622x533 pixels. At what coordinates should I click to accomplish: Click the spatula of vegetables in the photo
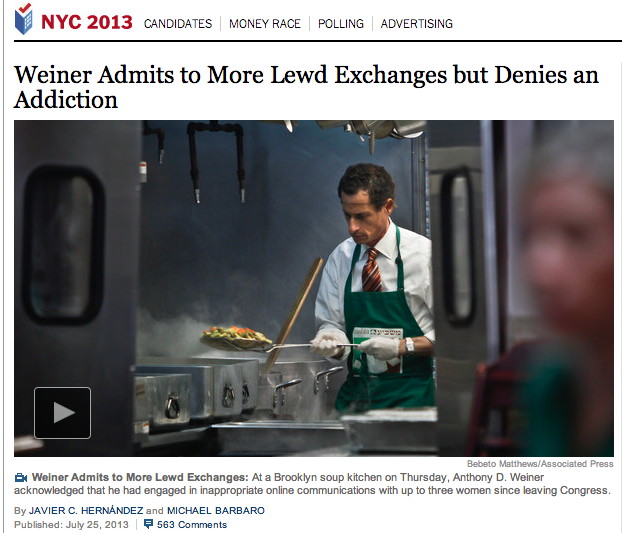click(236, 338)
